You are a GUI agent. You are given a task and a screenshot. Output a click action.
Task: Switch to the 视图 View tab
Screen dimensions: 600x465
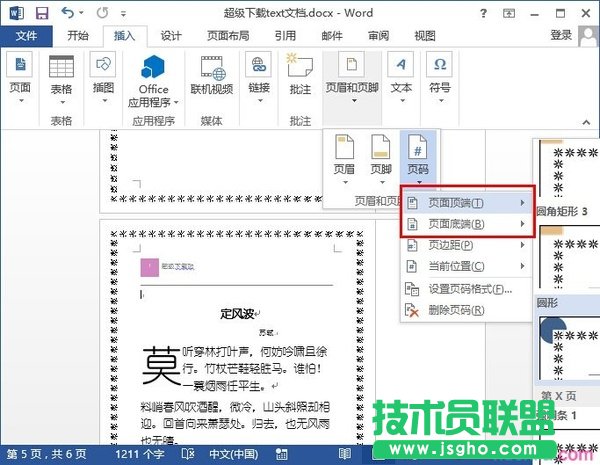coord(425,36)
